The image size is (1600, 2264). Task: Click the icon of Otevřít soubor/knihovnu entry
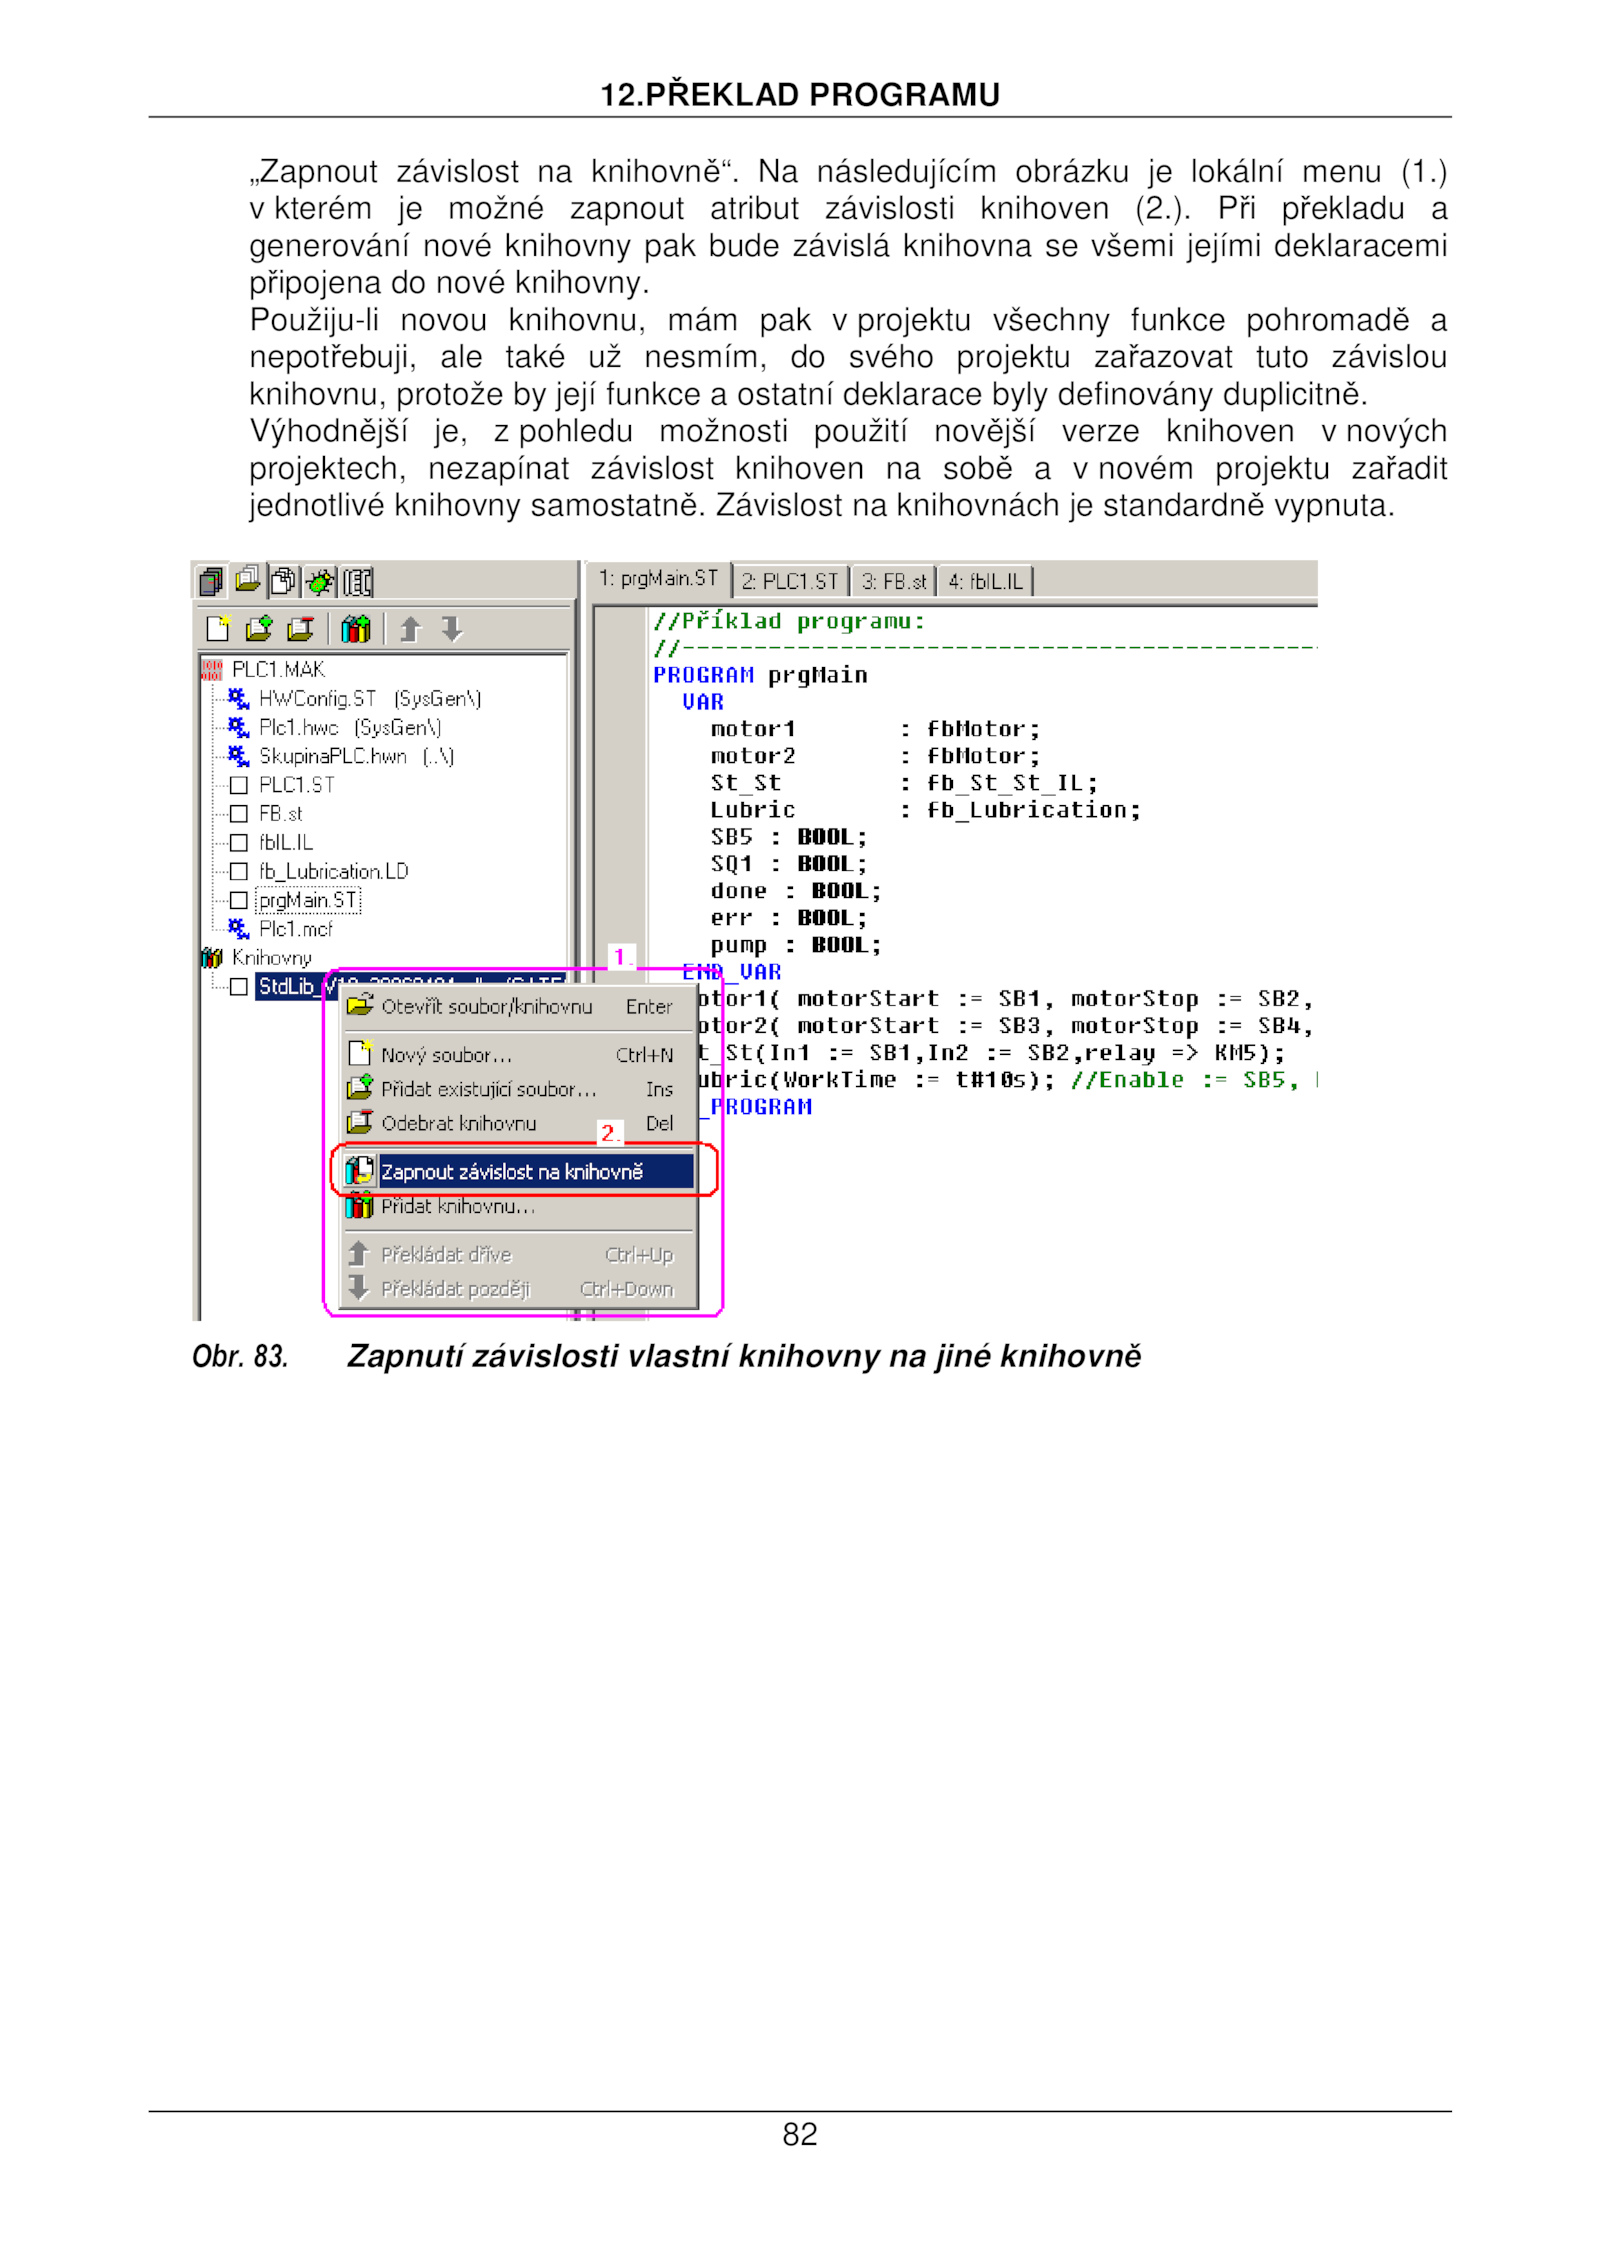(360, 1005)
